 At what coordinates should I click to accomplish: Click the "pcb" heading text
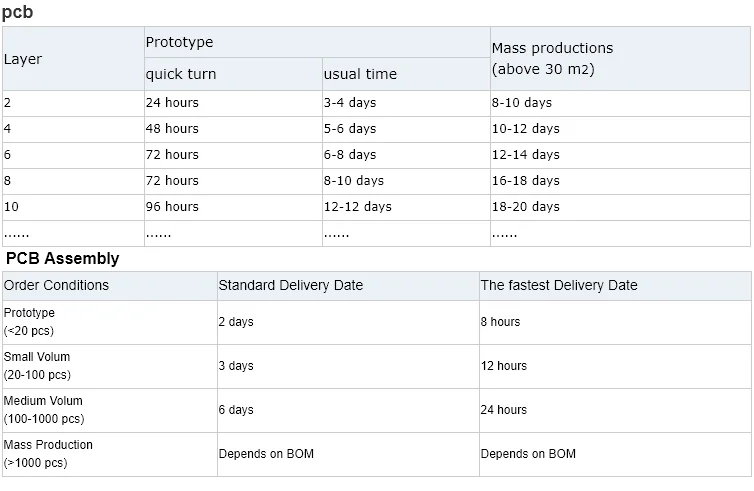click(17, 12)
